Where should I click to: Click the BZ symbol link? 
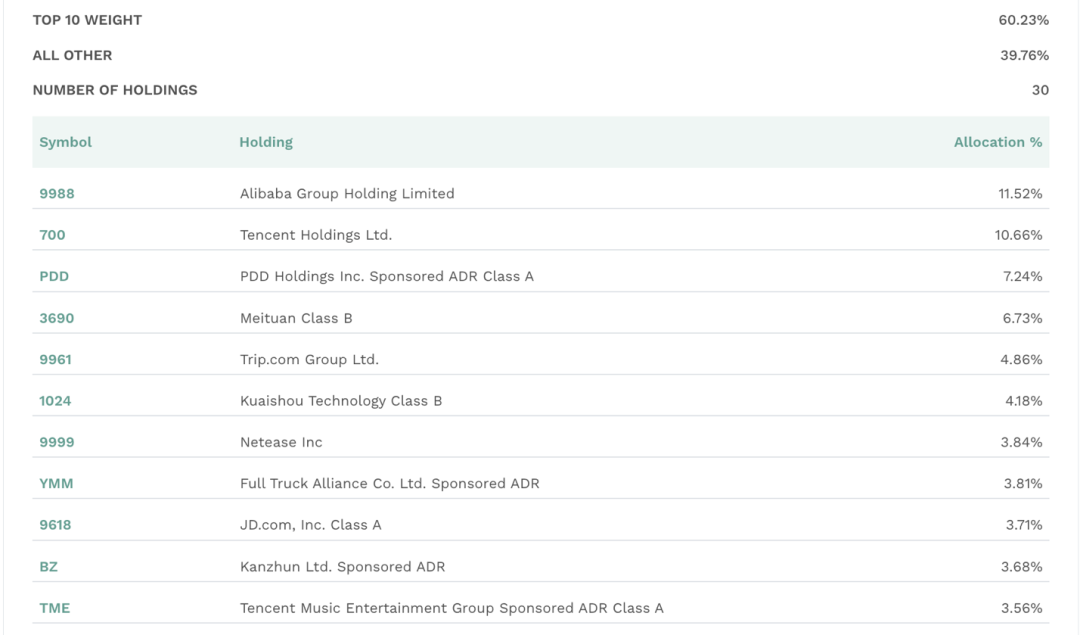[x=49, y=567]
